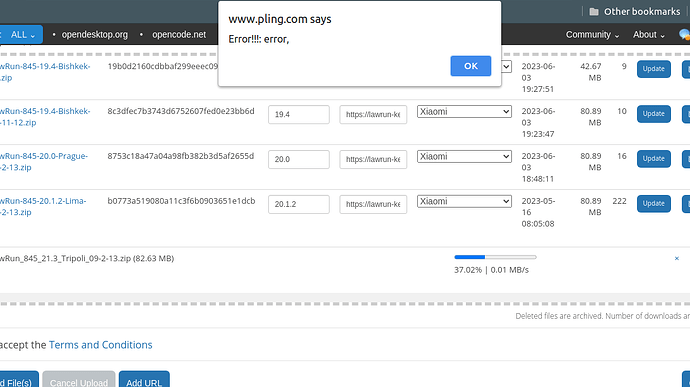Viewport: 690px width, 387px height.
Task: Expand the ALL category dropdown
Action: [21, 35]
